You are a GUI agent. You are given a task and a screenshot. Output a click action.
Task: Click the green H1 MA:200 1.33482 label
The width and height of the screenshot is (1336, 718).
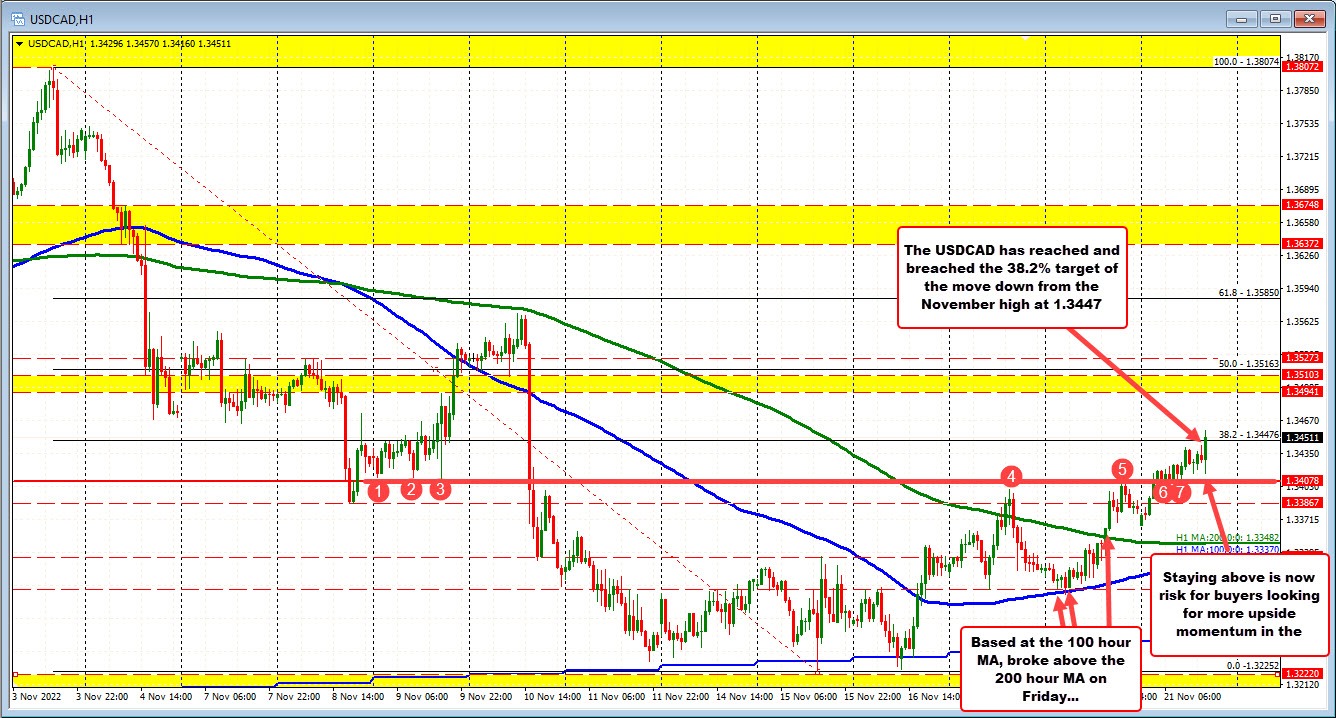(x=1227, y=537)
